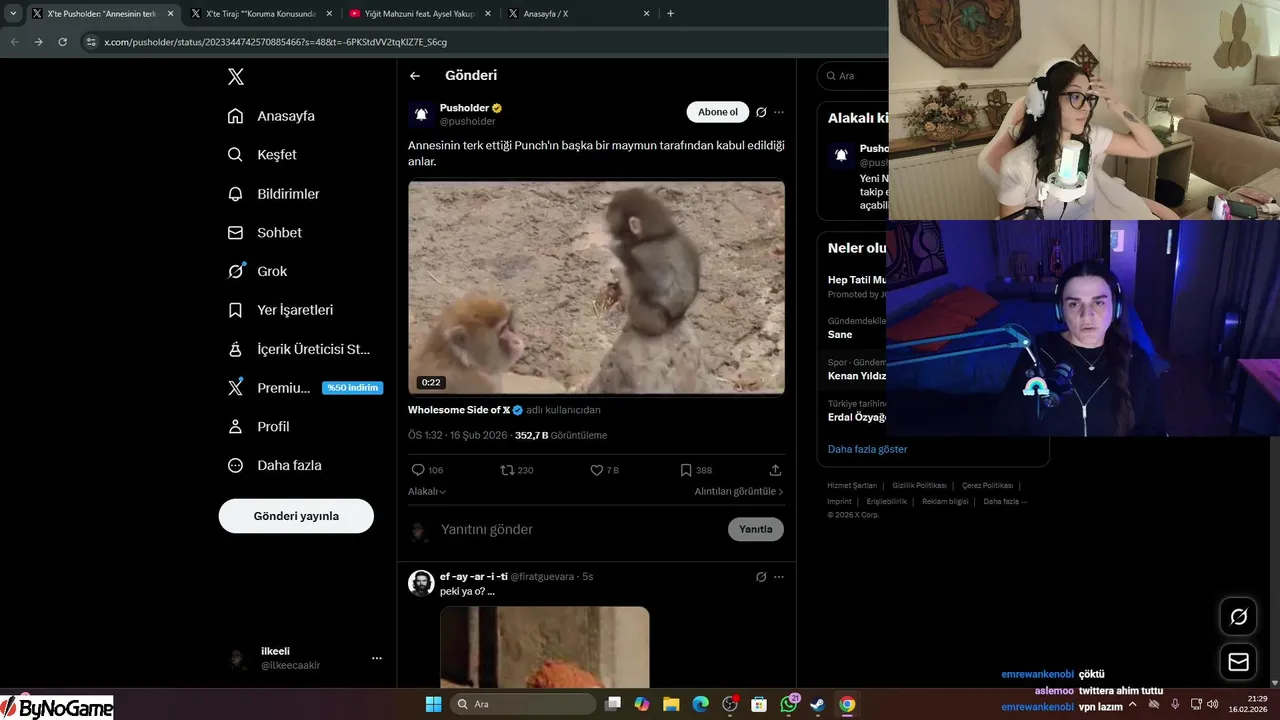Open WhatsApp from taskbar
1280x720 pixels.
point(789,704)
